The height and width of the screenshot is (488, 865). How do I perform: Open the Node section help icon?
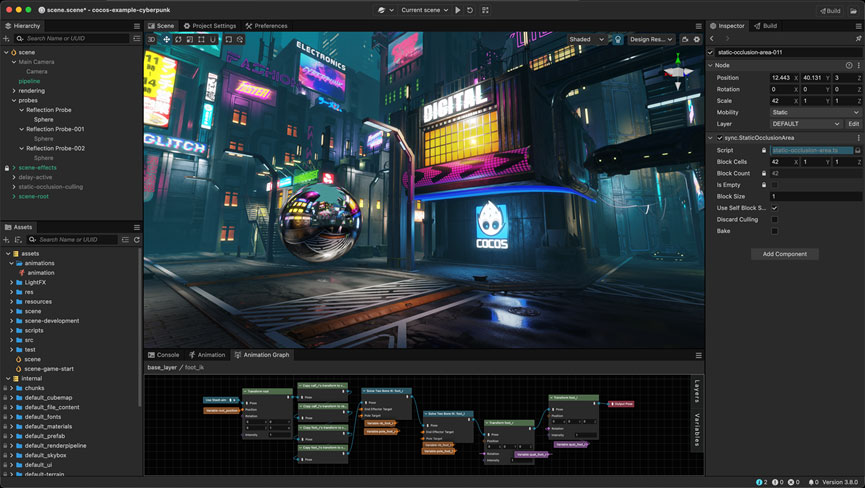tap(849, 65)
